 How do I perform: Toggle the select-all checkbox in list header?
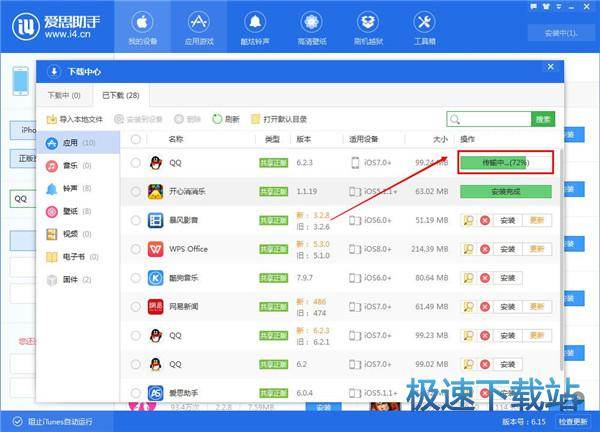pos(135,139)
